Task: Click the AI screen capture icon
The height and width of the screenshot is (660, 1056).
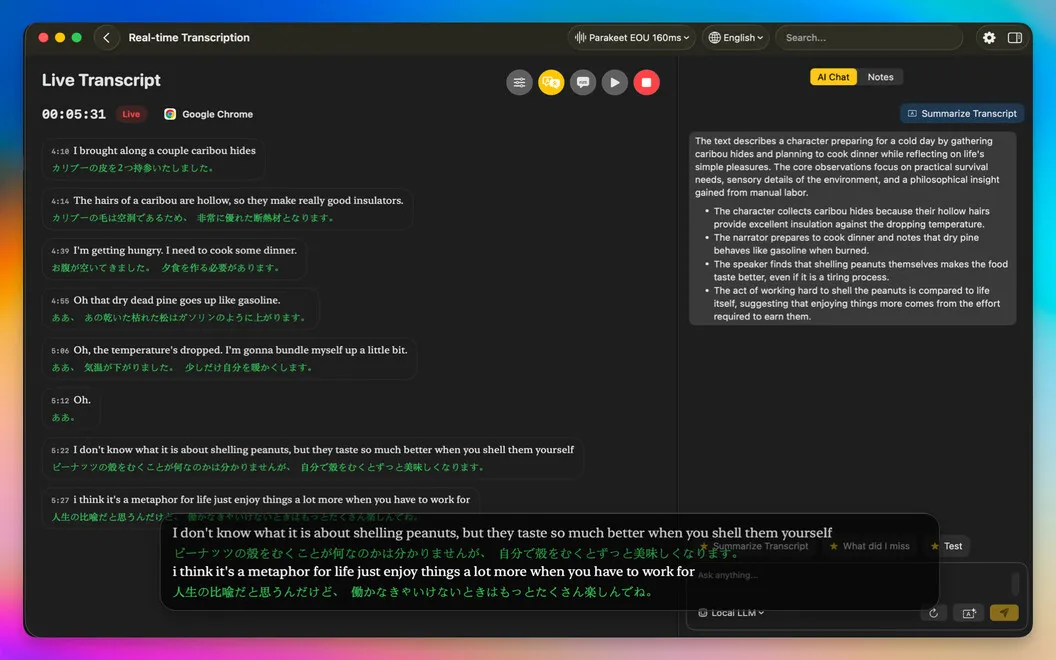Action: (969, 613)
